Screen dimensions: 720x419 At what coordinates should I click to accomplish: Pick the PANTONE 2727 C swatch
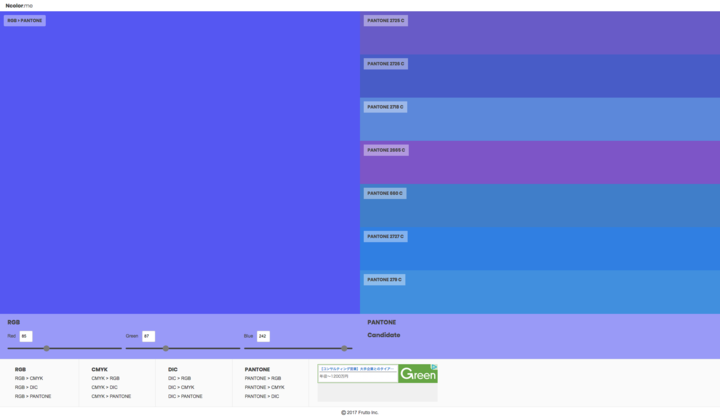coord(540,248)
